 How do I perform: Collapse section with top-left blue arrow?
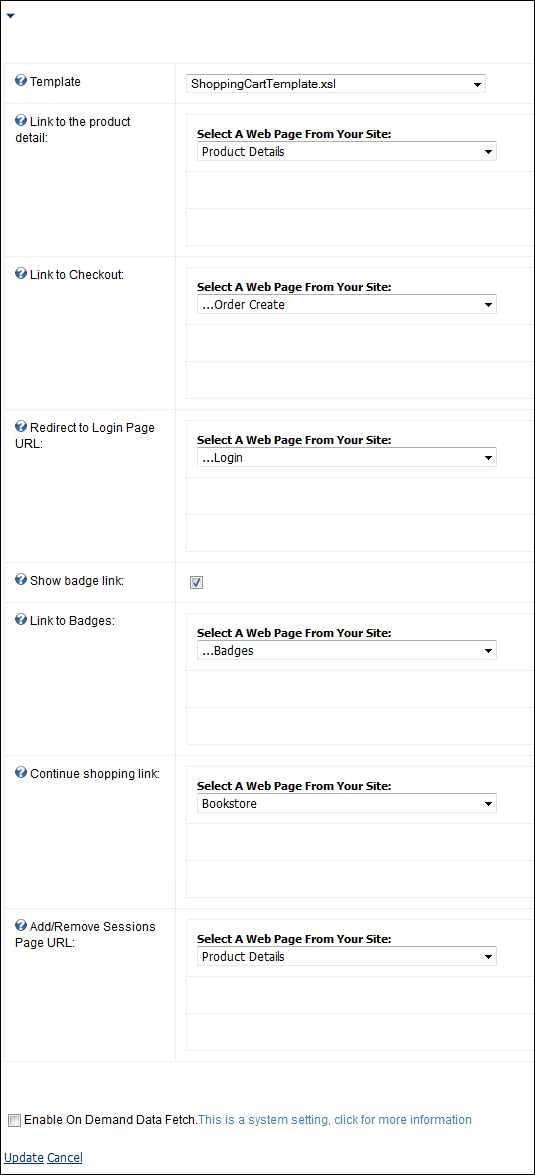(x=10, y=16)
